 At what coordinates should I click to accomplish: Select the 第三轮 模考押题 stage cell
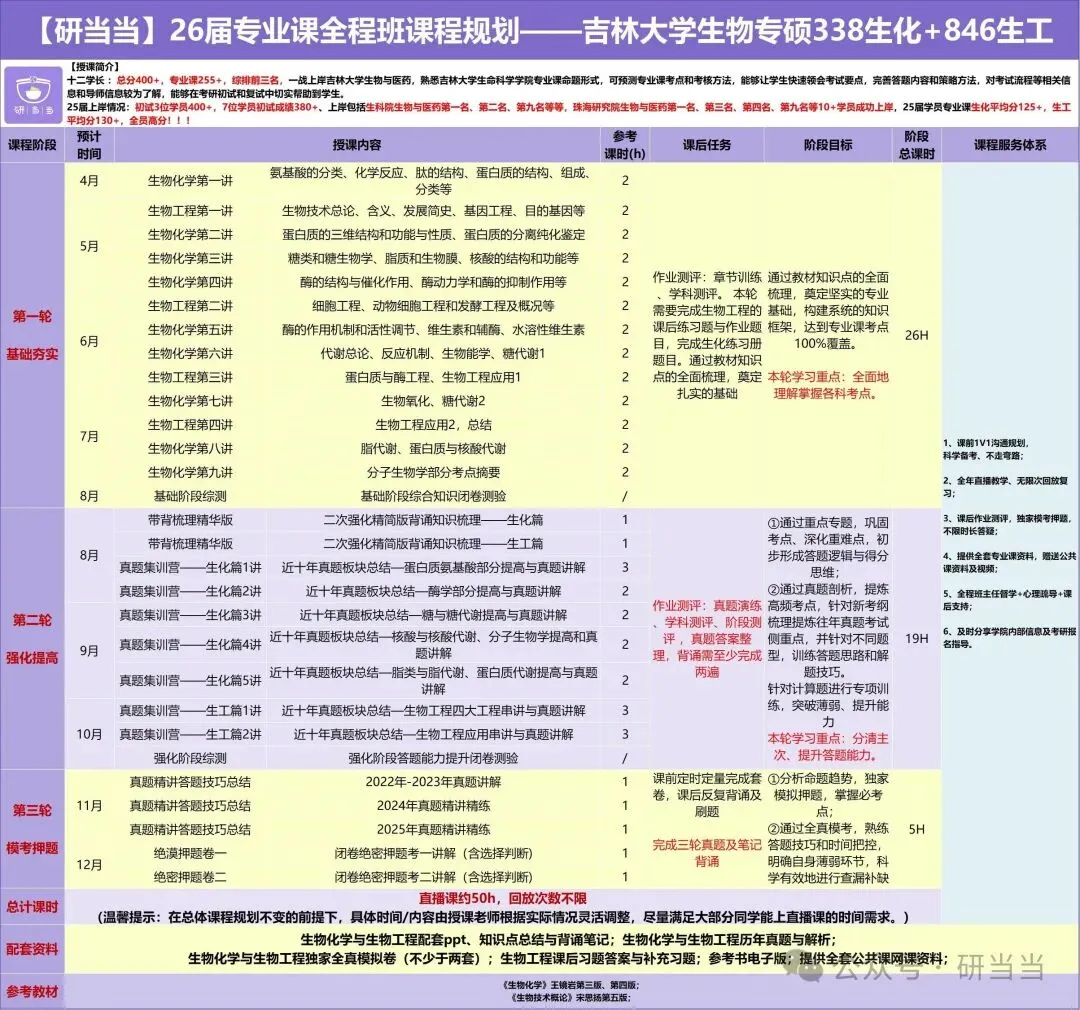click(x=32, y=829)
